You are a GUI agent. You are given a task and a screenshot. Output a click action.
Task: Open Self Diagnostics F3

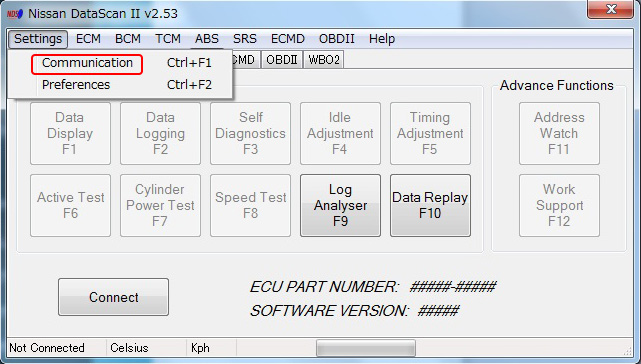tap(250, 134)
